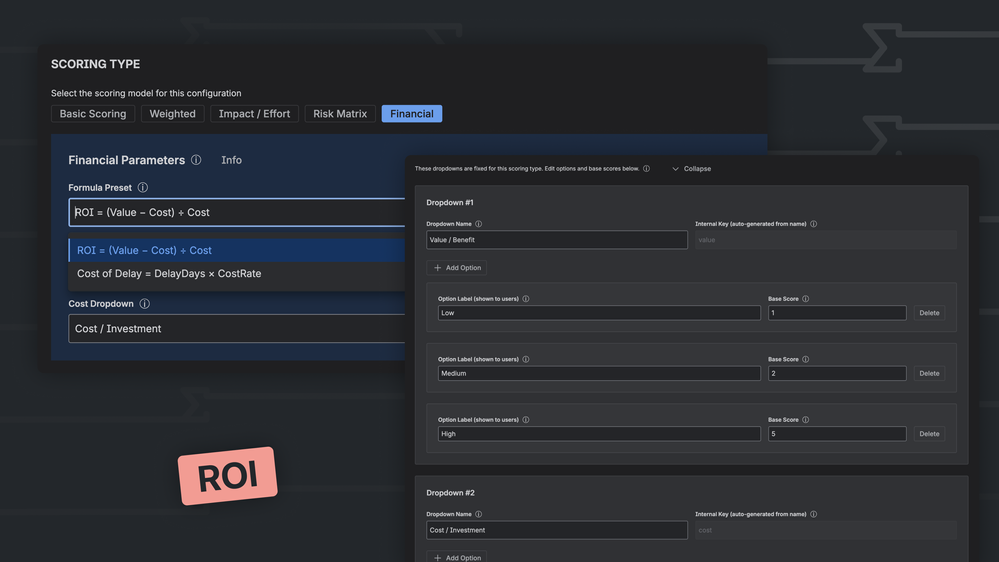Delete the High option row

pos(929,434)
